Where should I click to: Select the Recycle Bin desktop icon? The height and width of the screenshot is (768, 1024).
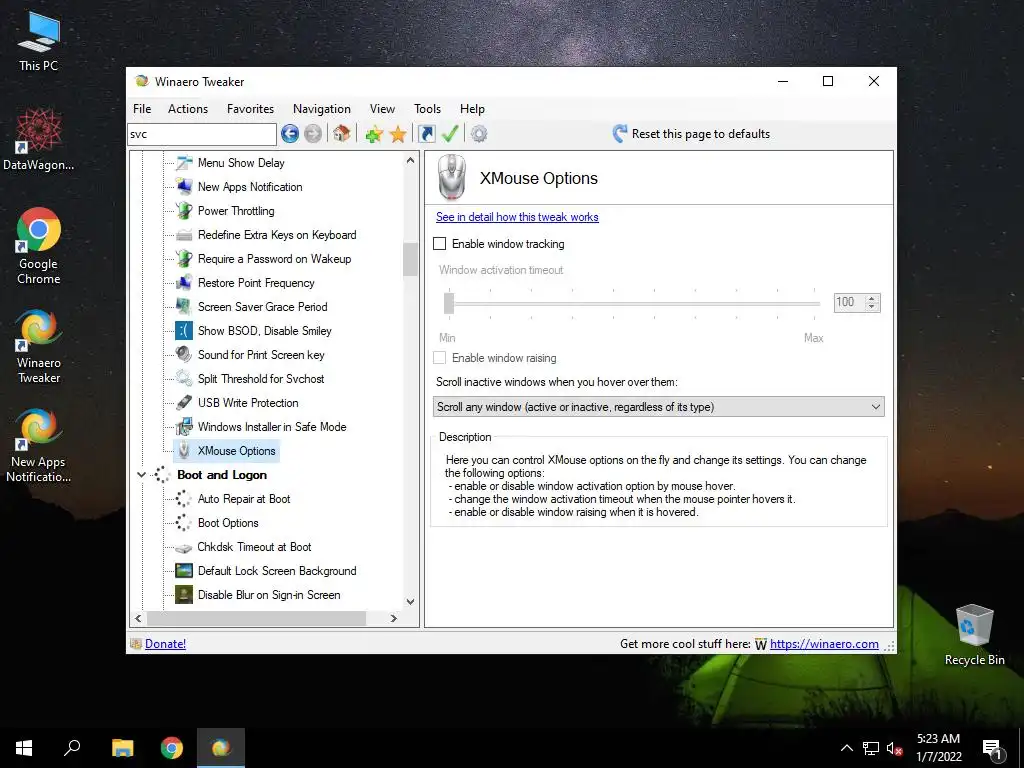pos(974,635)
